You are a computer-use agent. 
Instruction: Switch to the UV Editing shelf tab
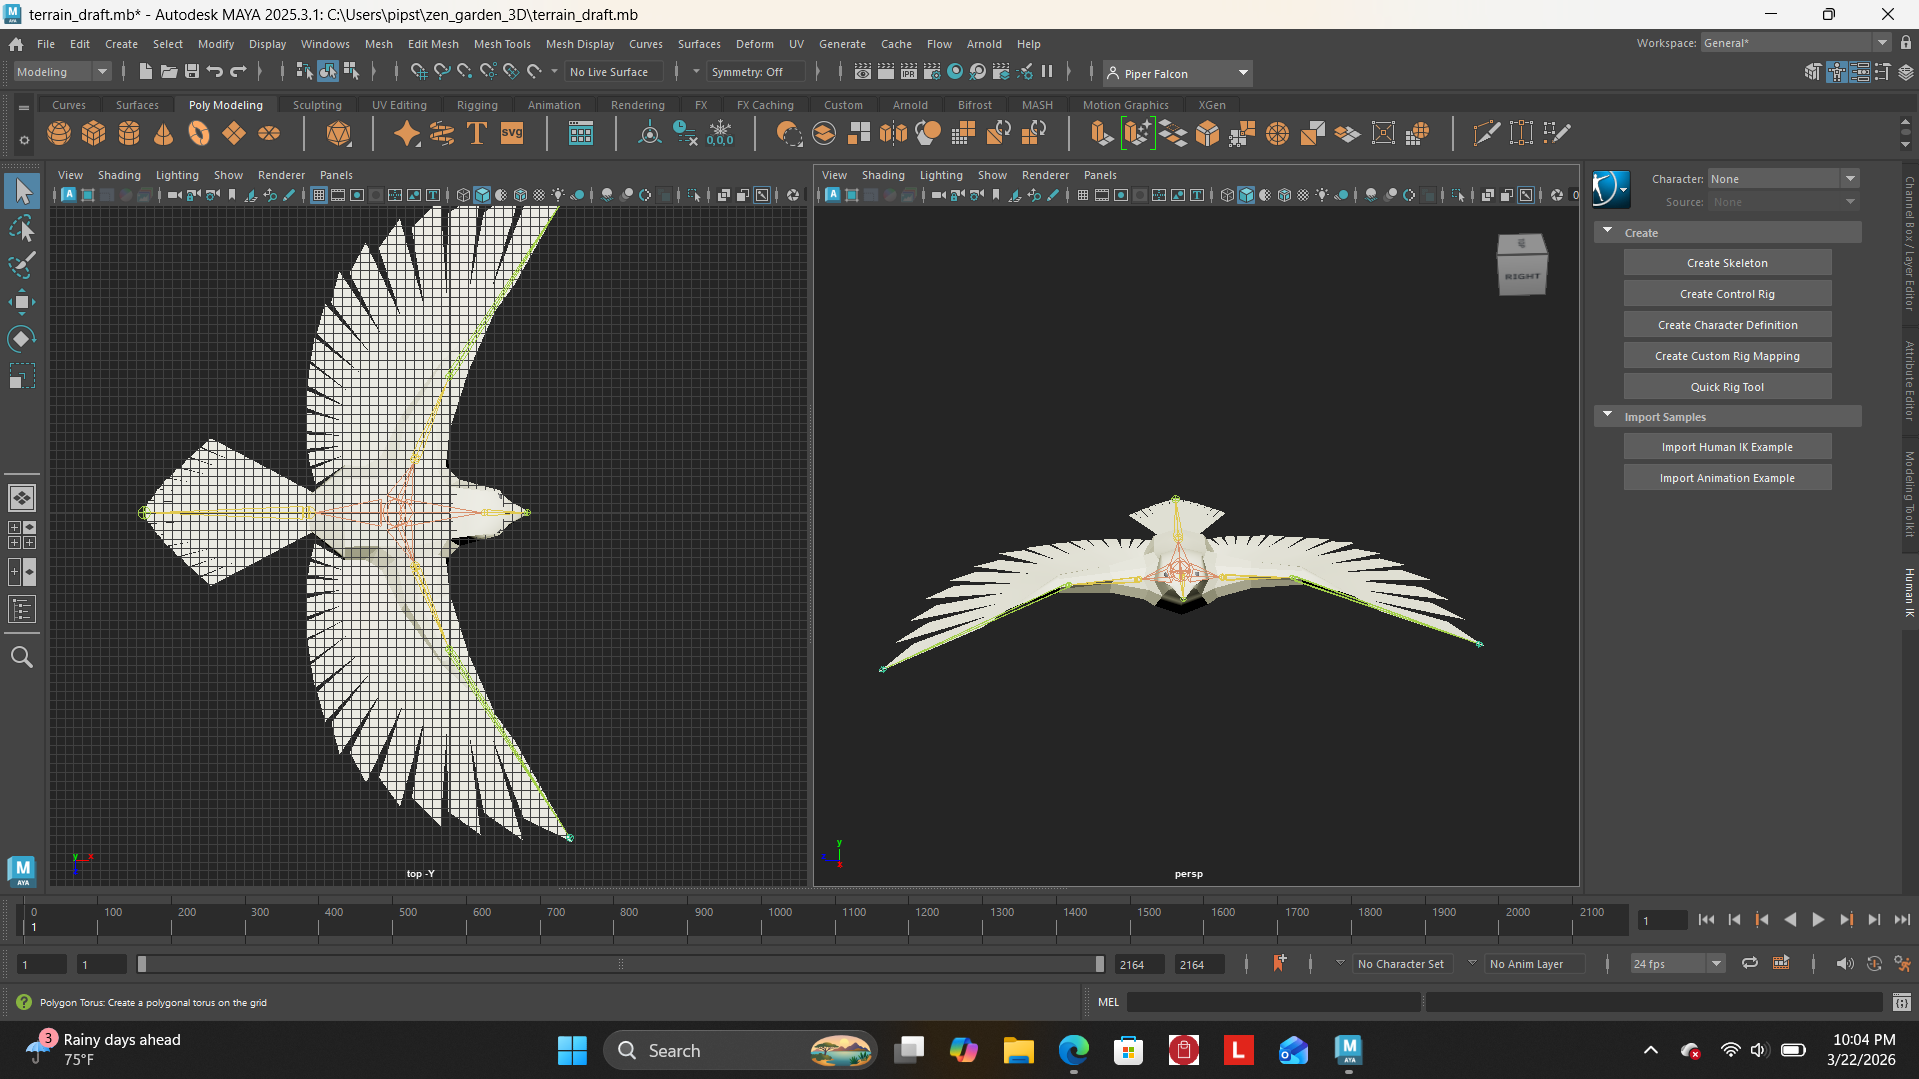click(x=399, y=105)
